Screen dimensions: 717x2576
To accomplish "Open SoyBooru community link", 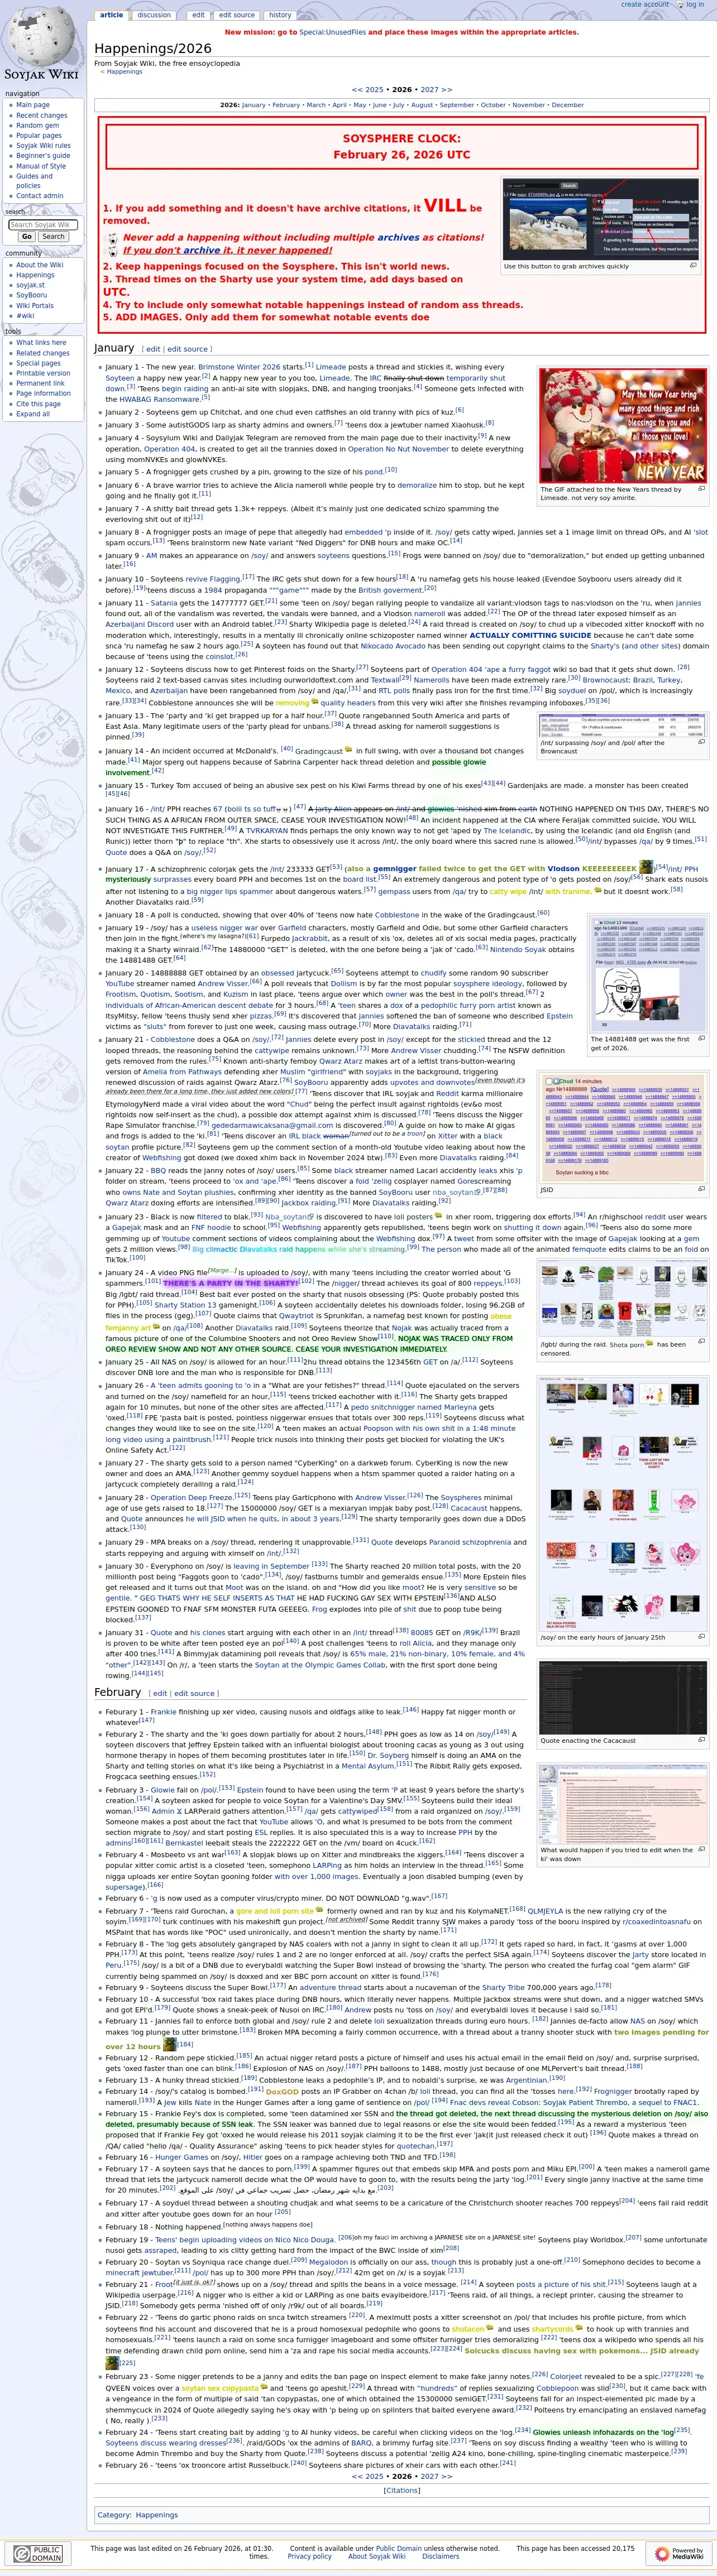I will click(31, 295).
